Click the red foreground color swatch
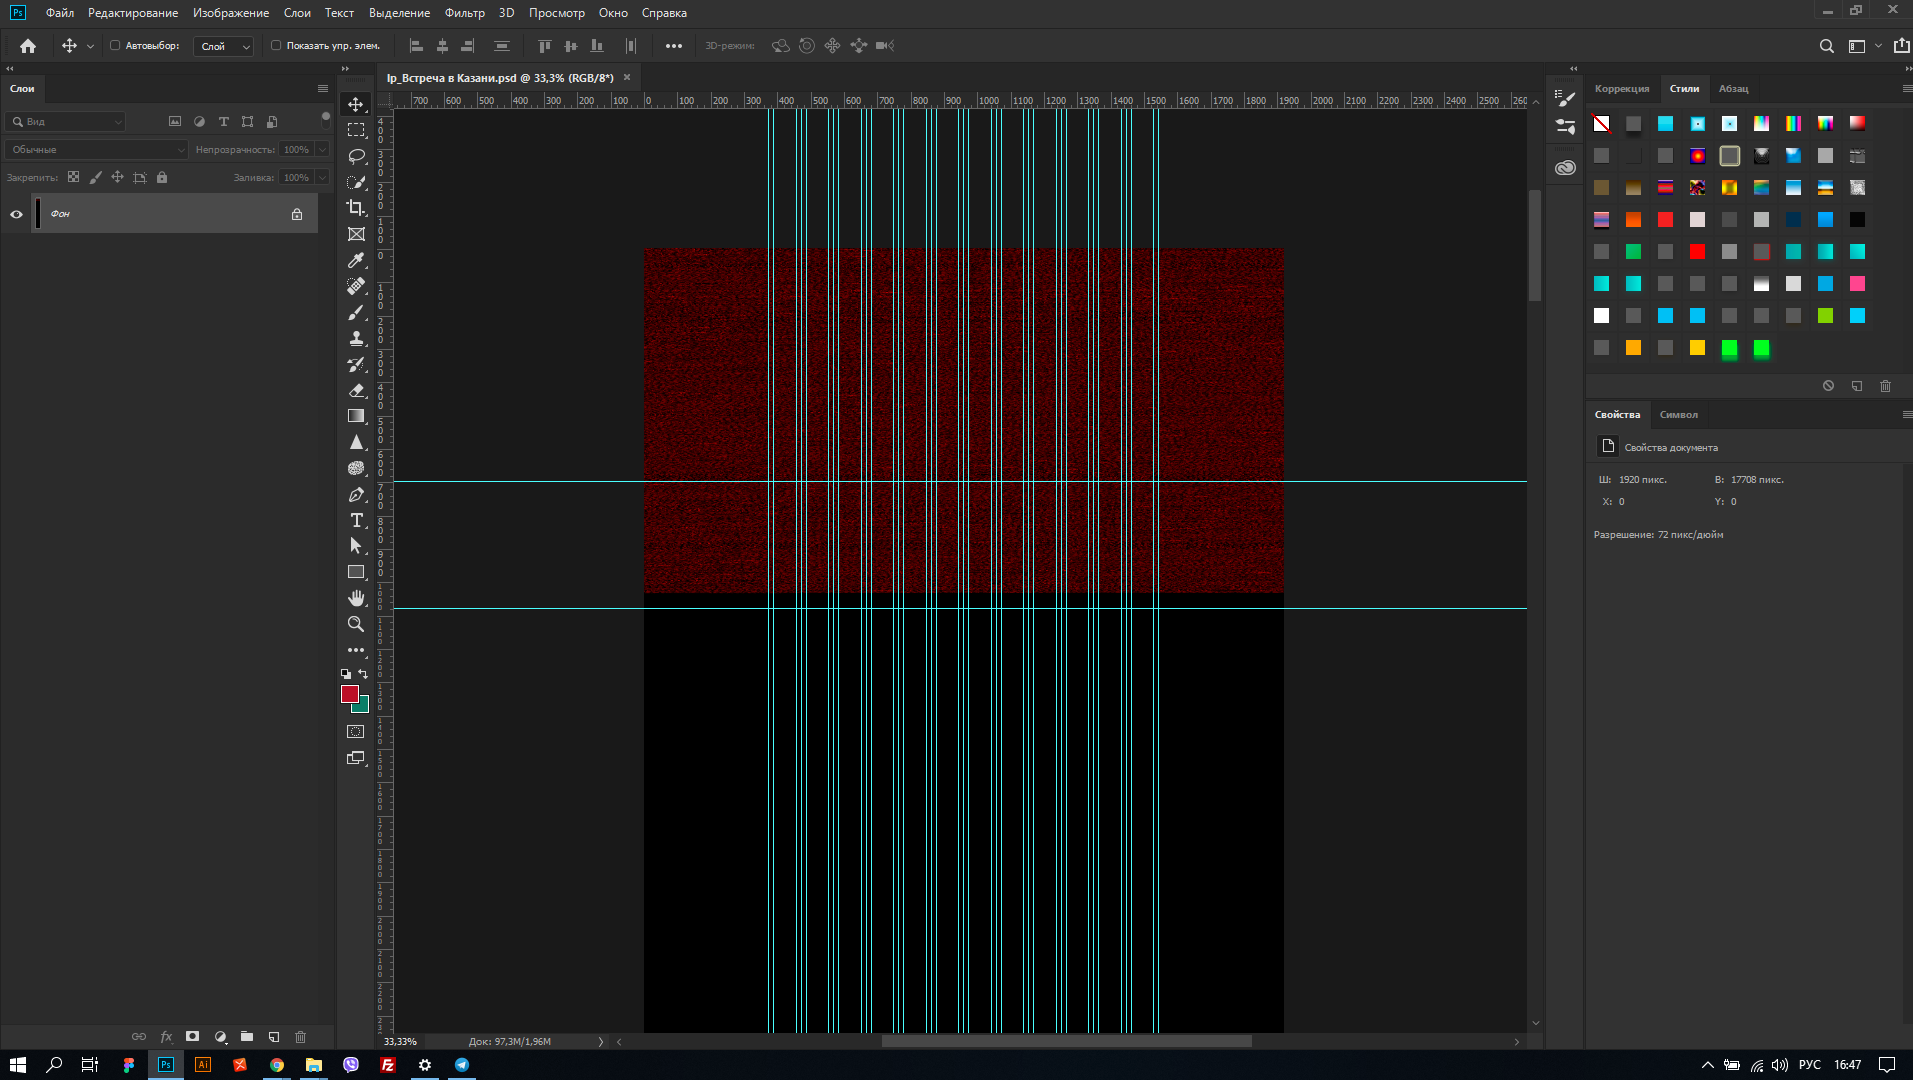 tap(349, 693)
